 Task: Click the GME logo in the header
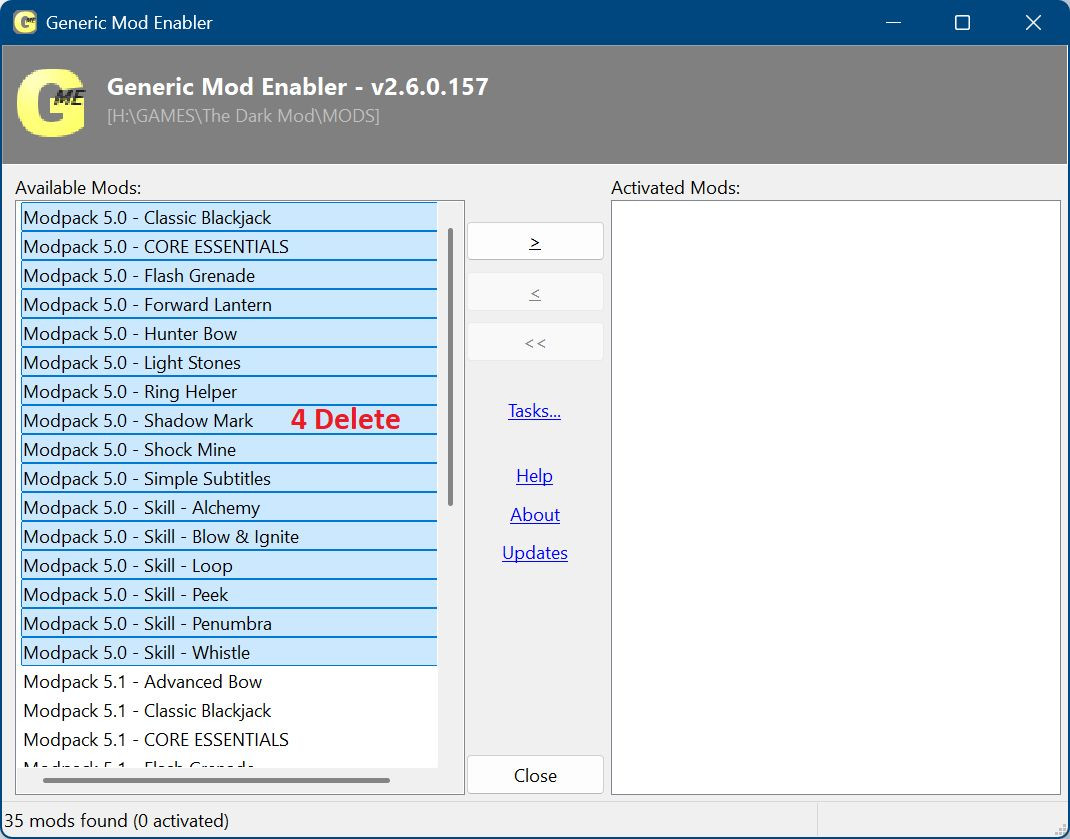[51, 102]
